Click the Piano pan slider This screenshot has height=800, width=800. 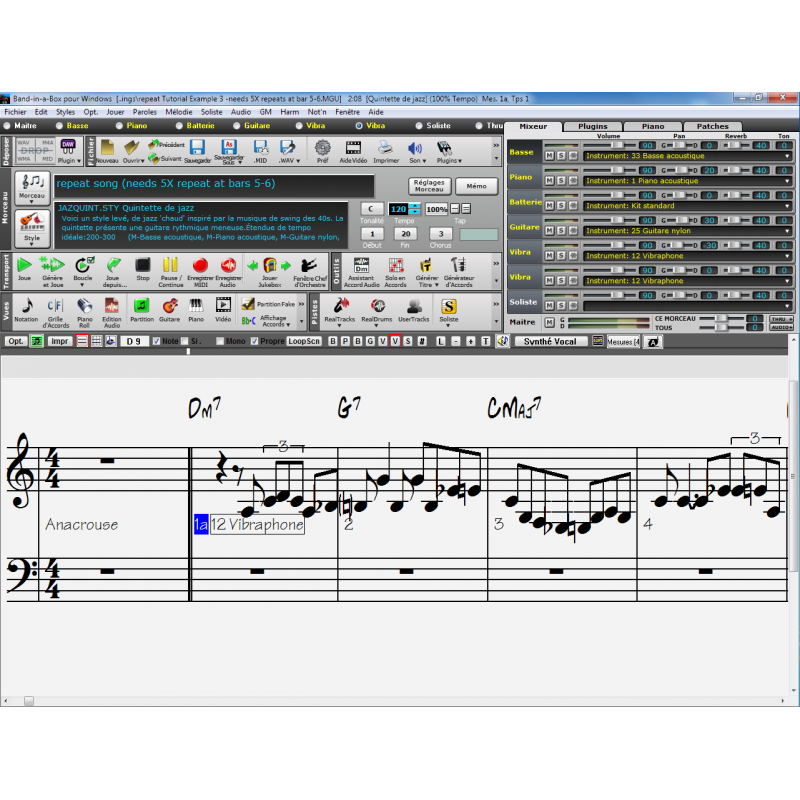click(679, 170)
